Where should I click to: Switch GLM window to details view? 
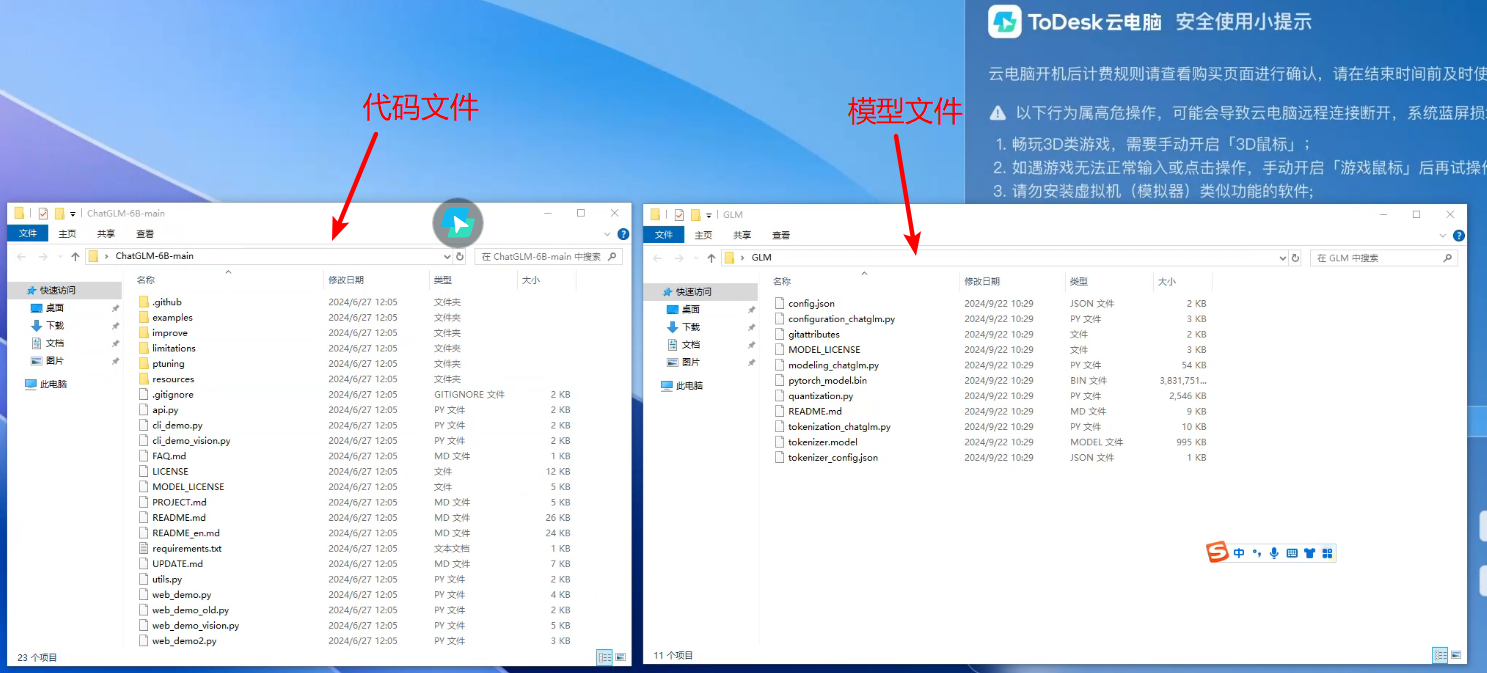[1440, 656]
